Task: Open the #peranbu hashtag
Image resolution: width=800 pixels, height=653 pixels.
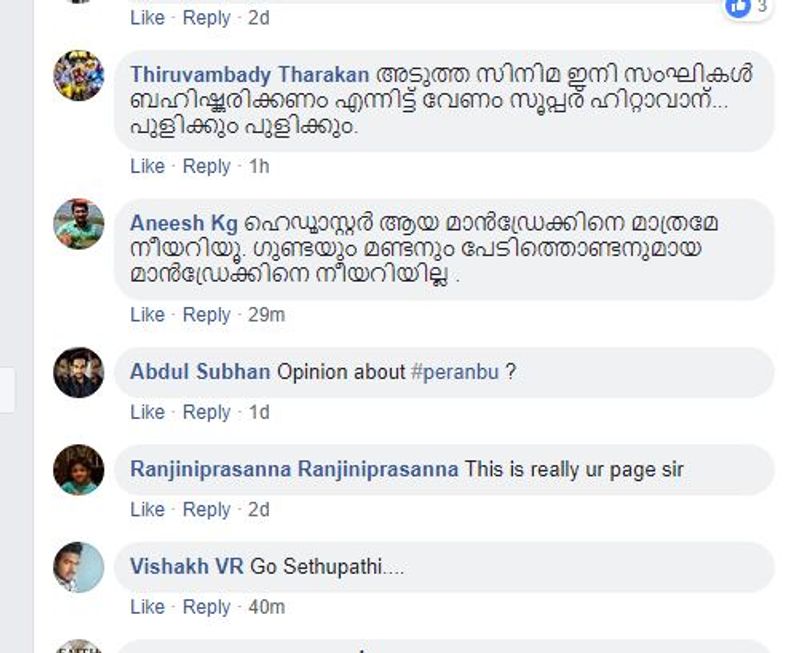Action: 455,372
